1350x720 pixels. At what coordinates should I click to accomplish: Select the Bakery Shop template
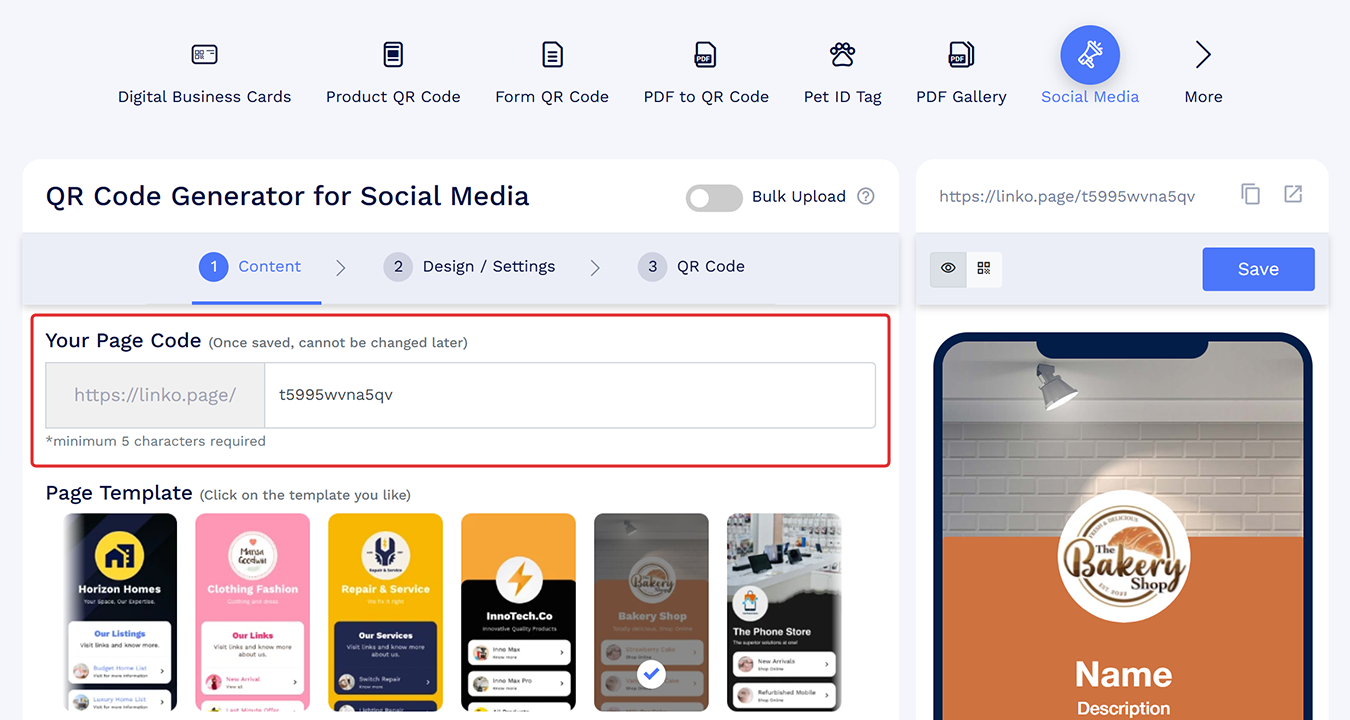(x=651, y=612)
